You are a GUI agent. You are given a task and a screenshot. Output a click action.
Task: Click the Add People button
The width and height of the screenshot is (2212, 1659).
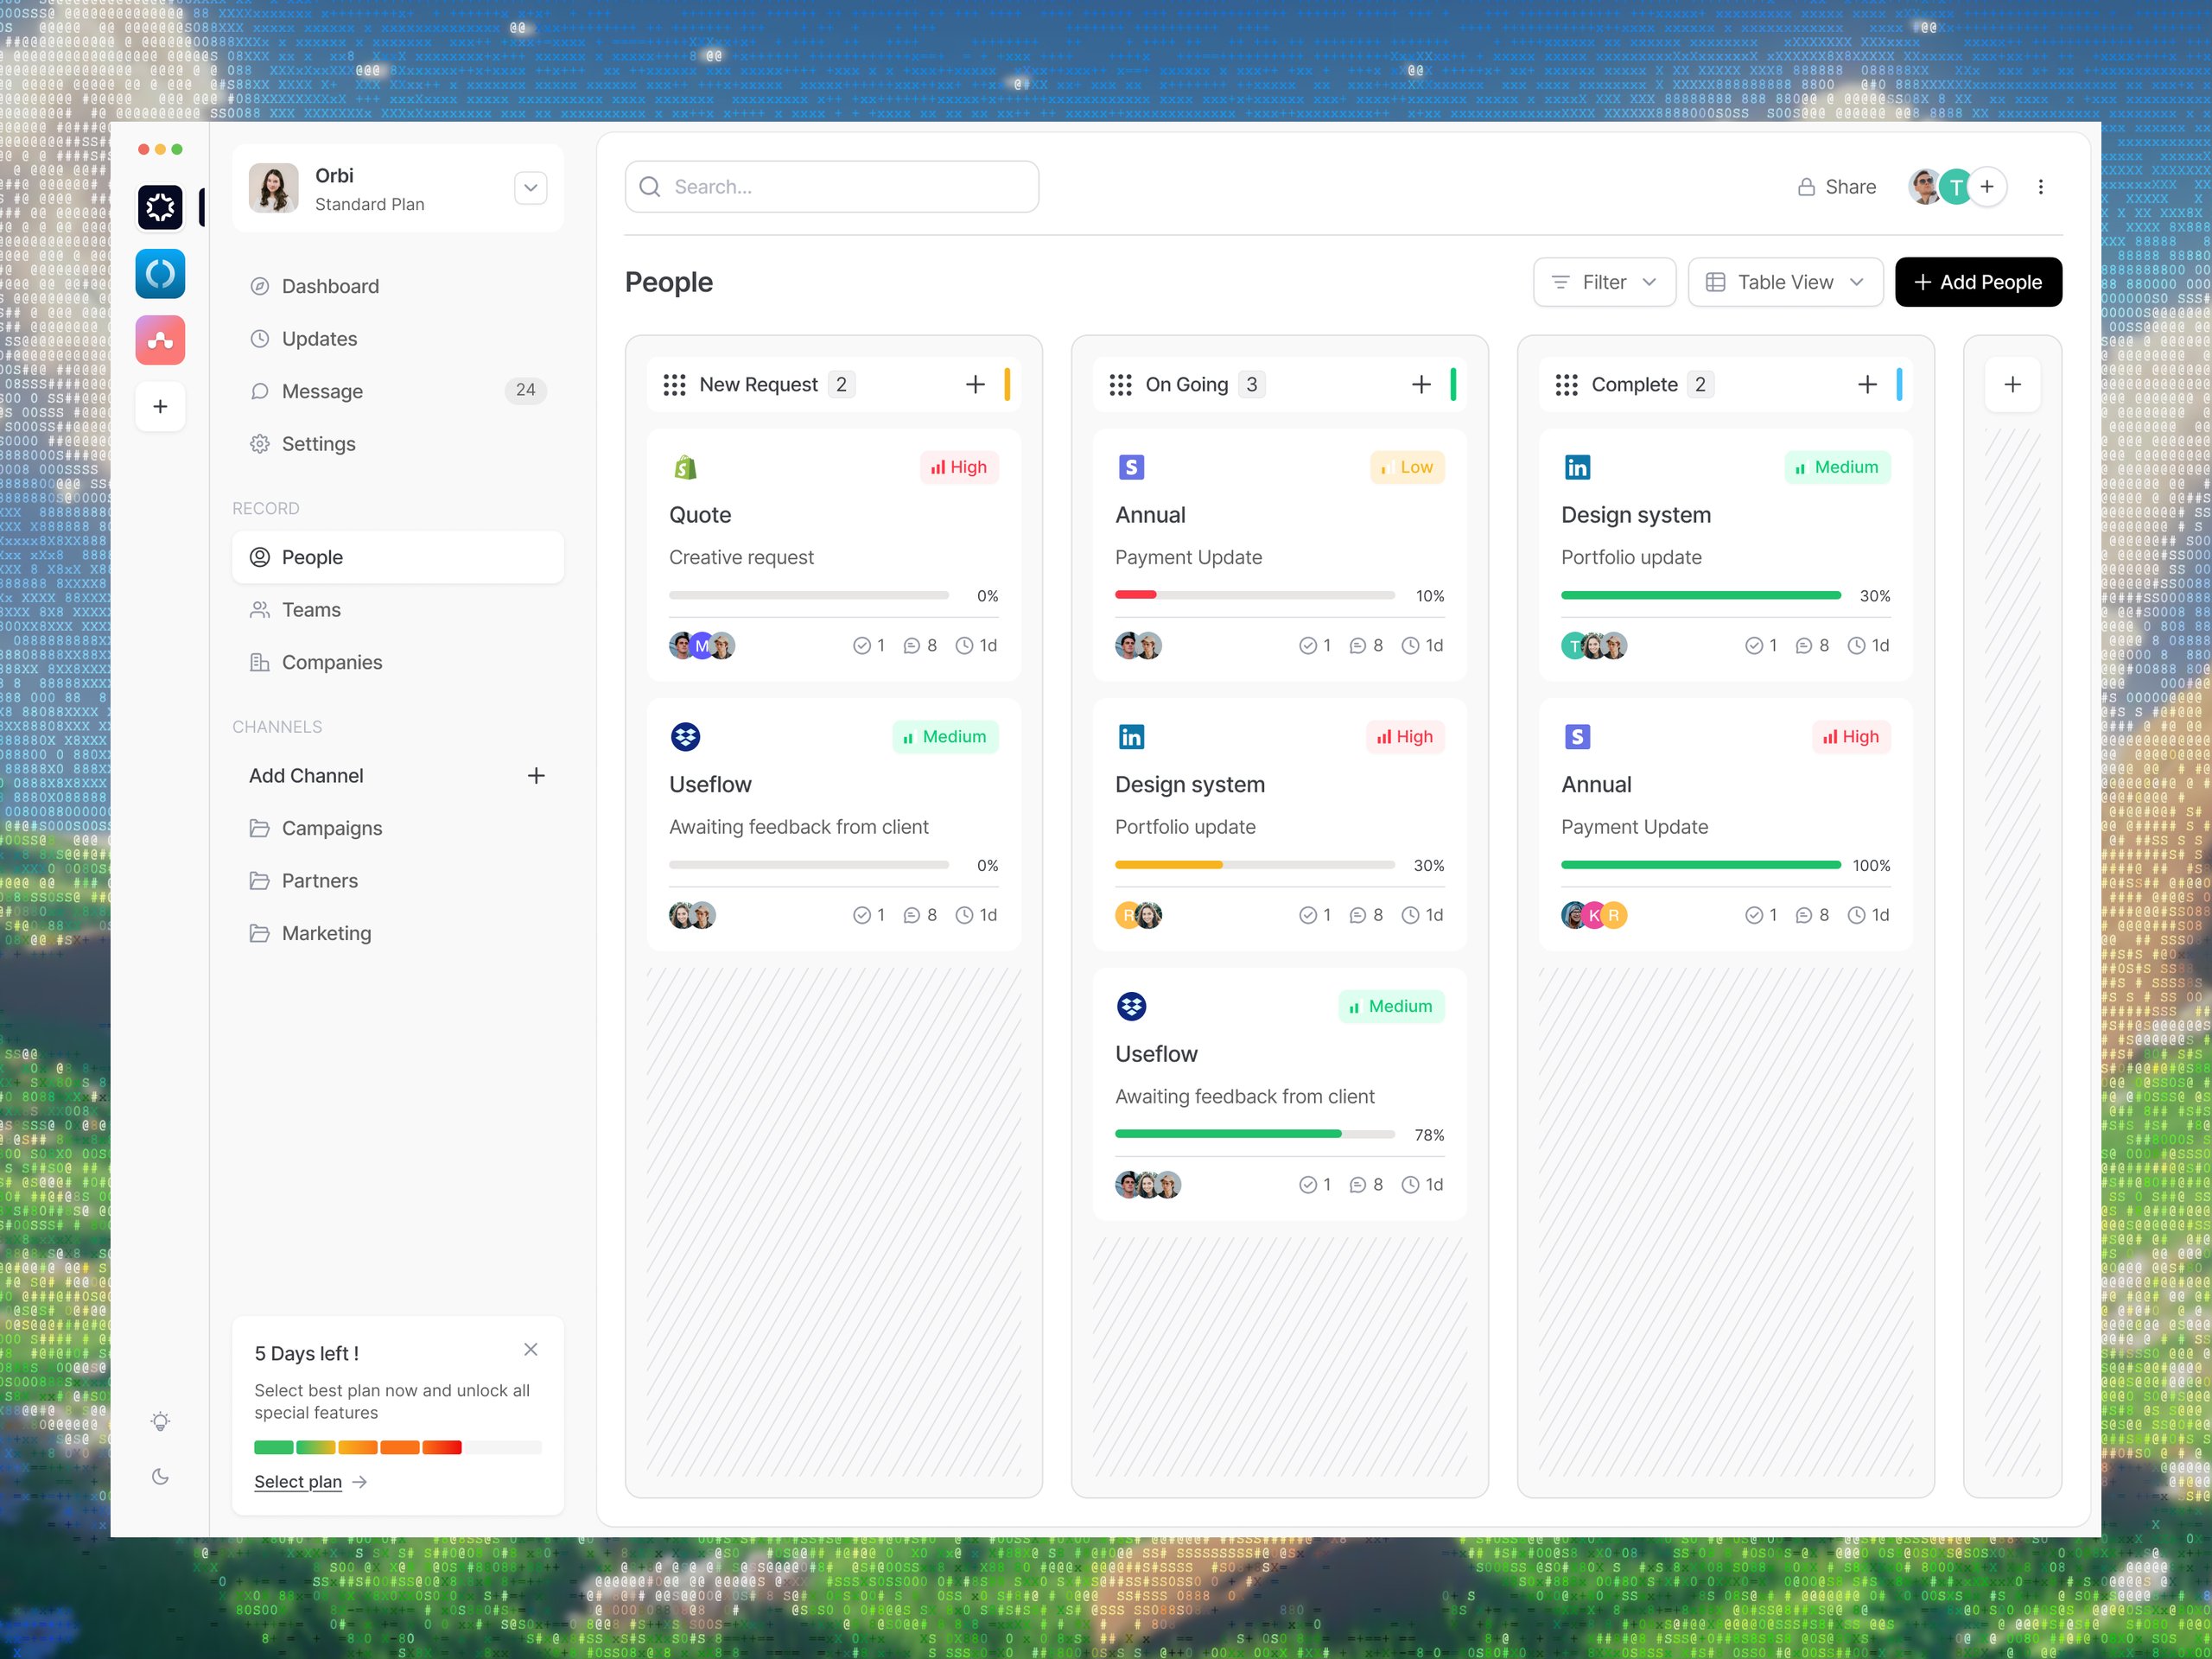click(1979, 282)
